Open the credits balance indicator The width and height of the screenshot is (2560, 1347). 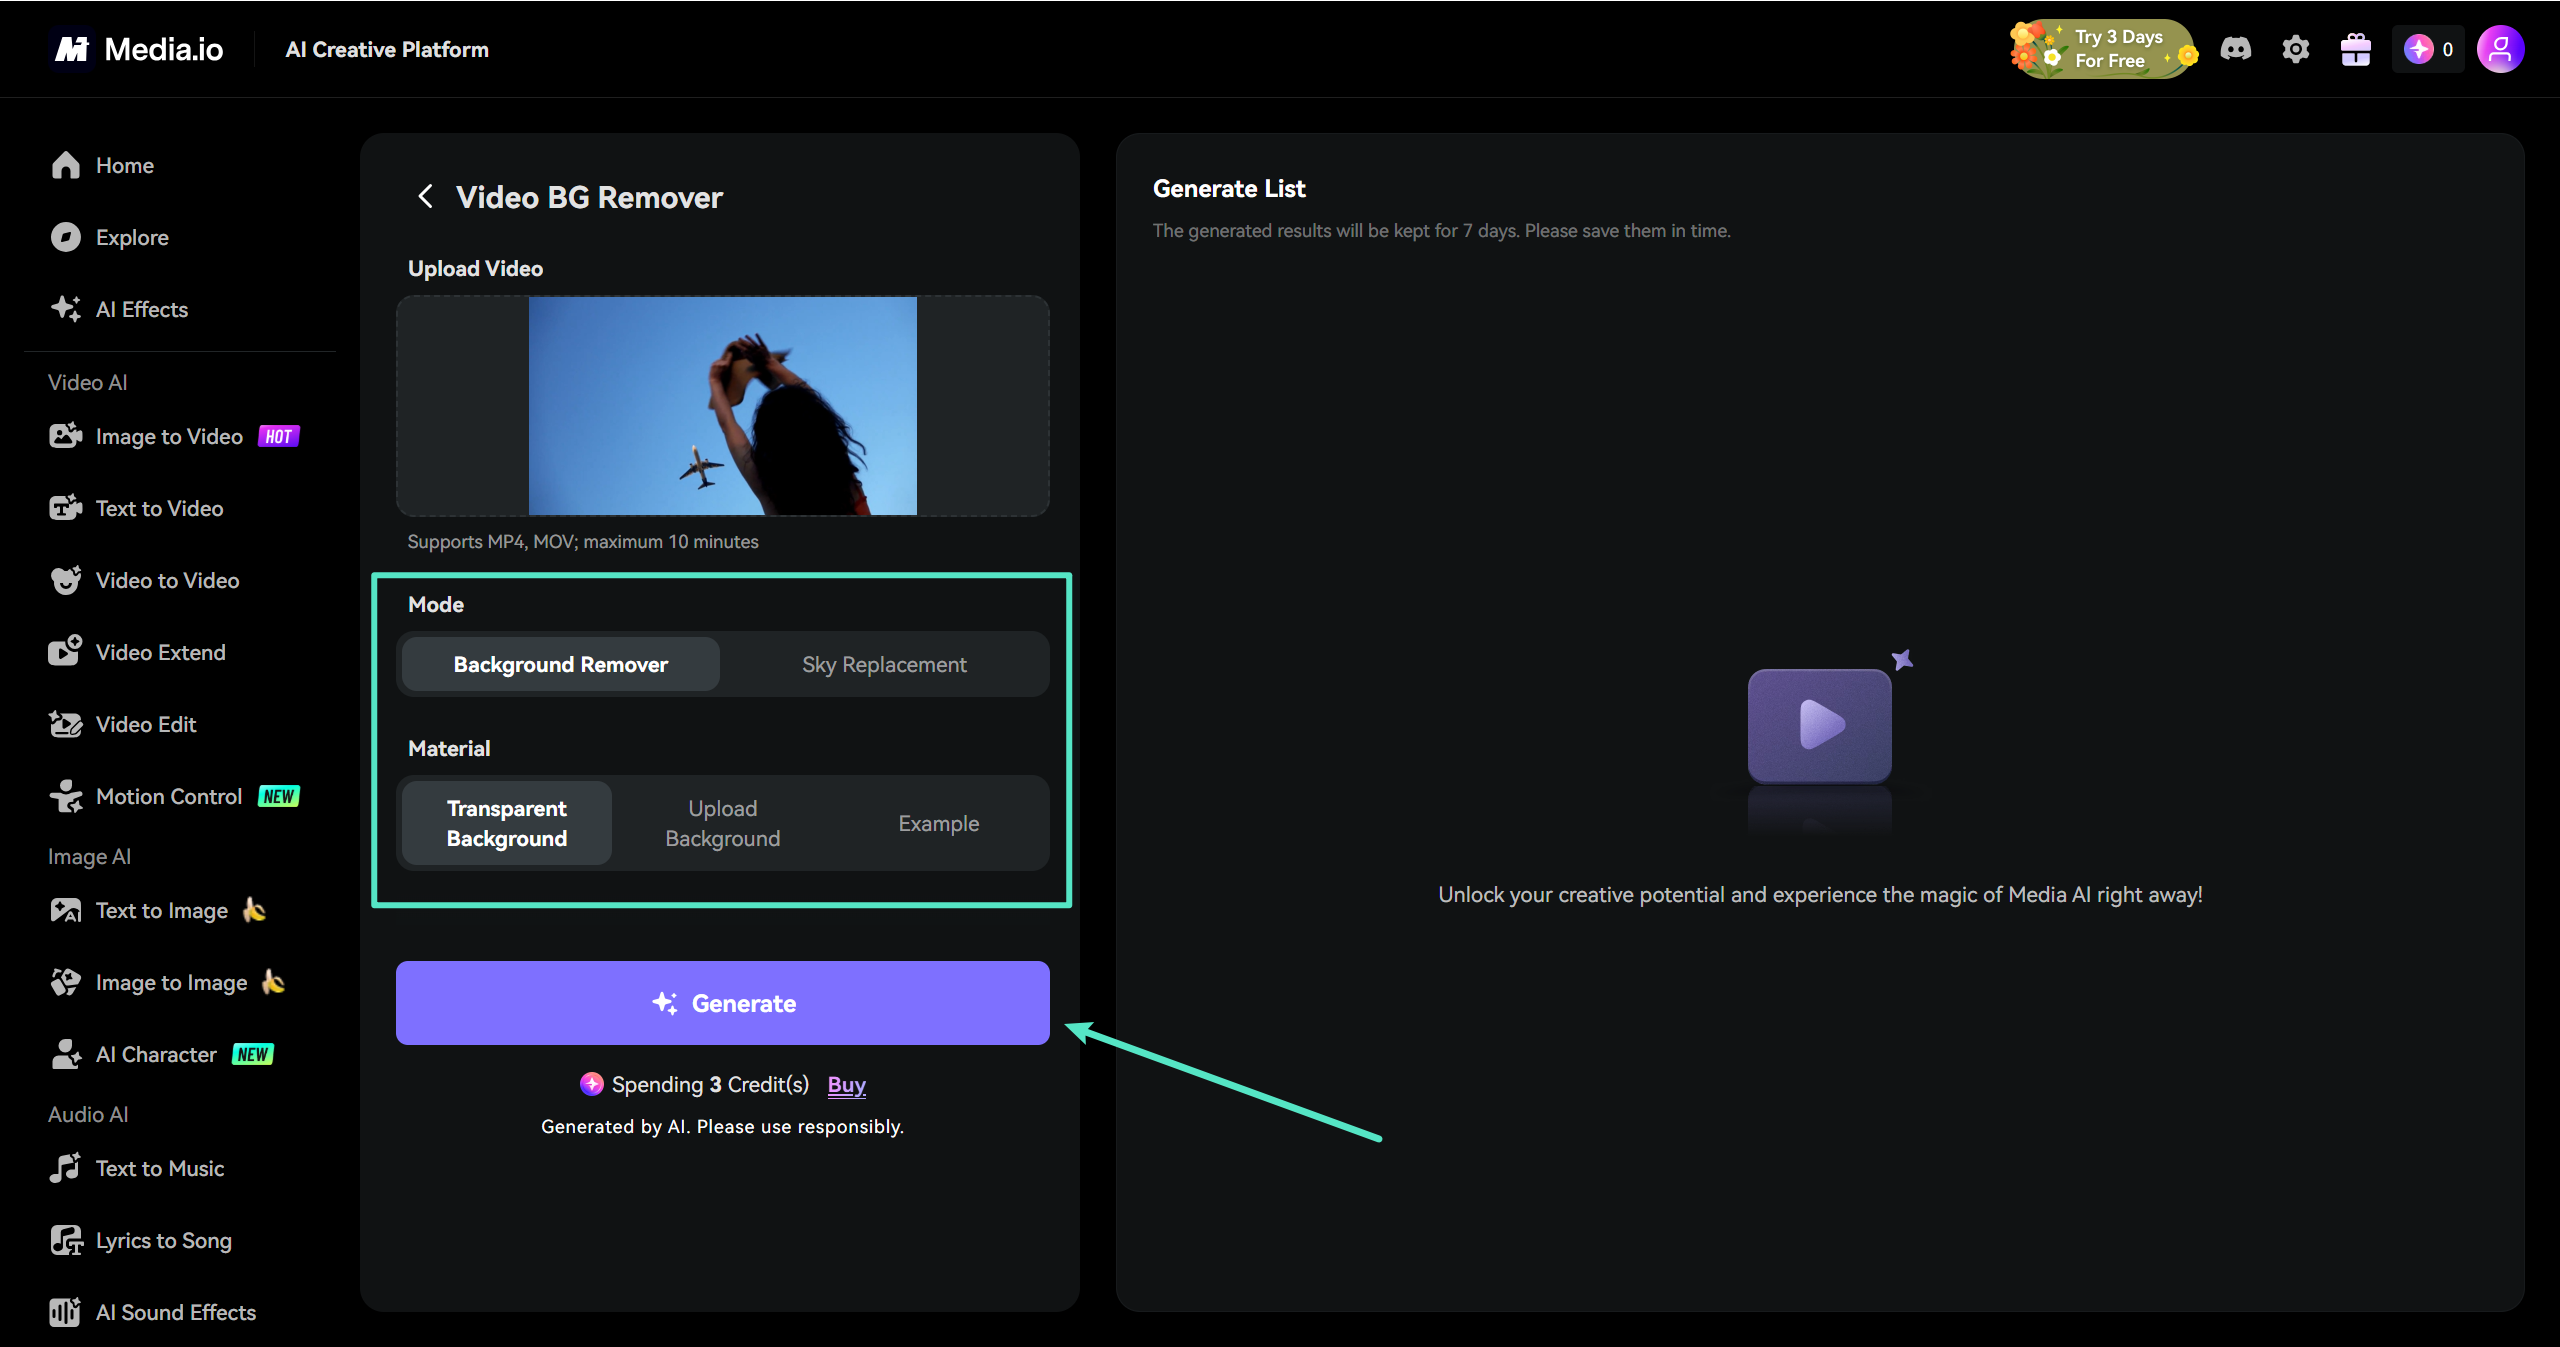click(x=2428, y=49)
